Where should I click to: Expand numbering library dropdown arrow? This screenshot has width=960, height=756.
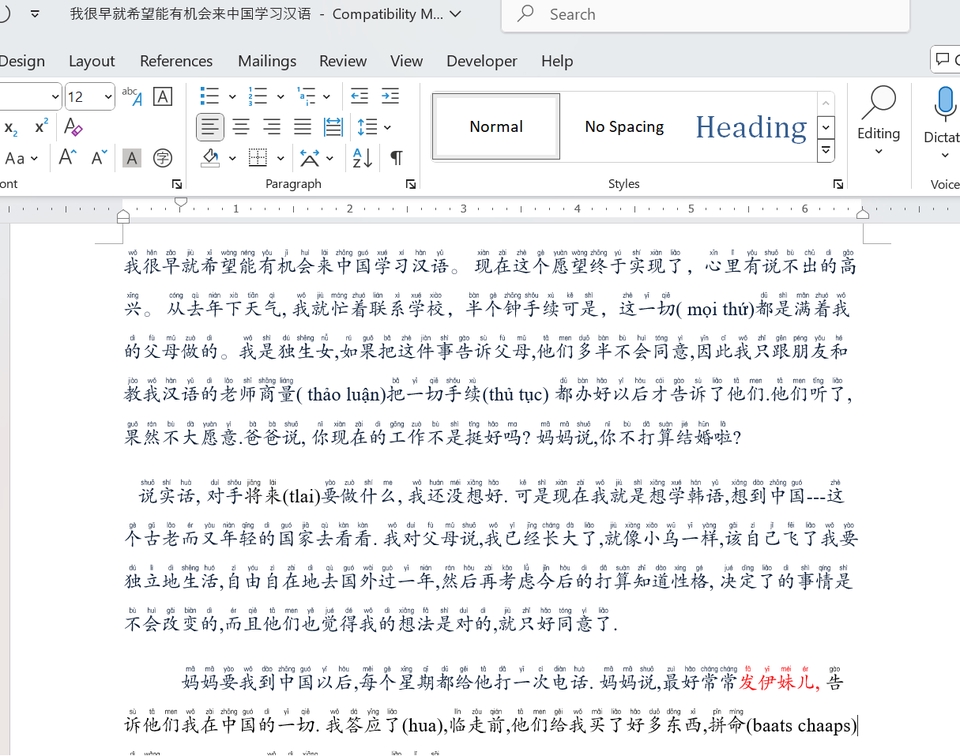tap(280, 97)
